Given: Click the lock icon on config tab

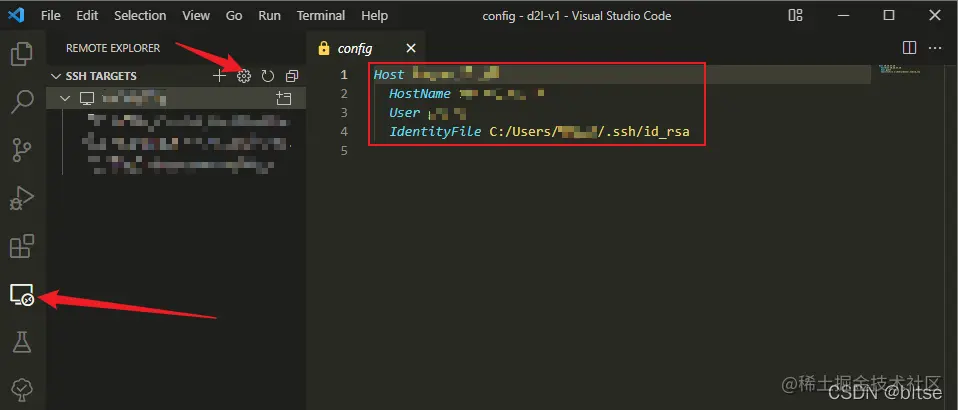Looking at the screenshot, I should 324,48.
